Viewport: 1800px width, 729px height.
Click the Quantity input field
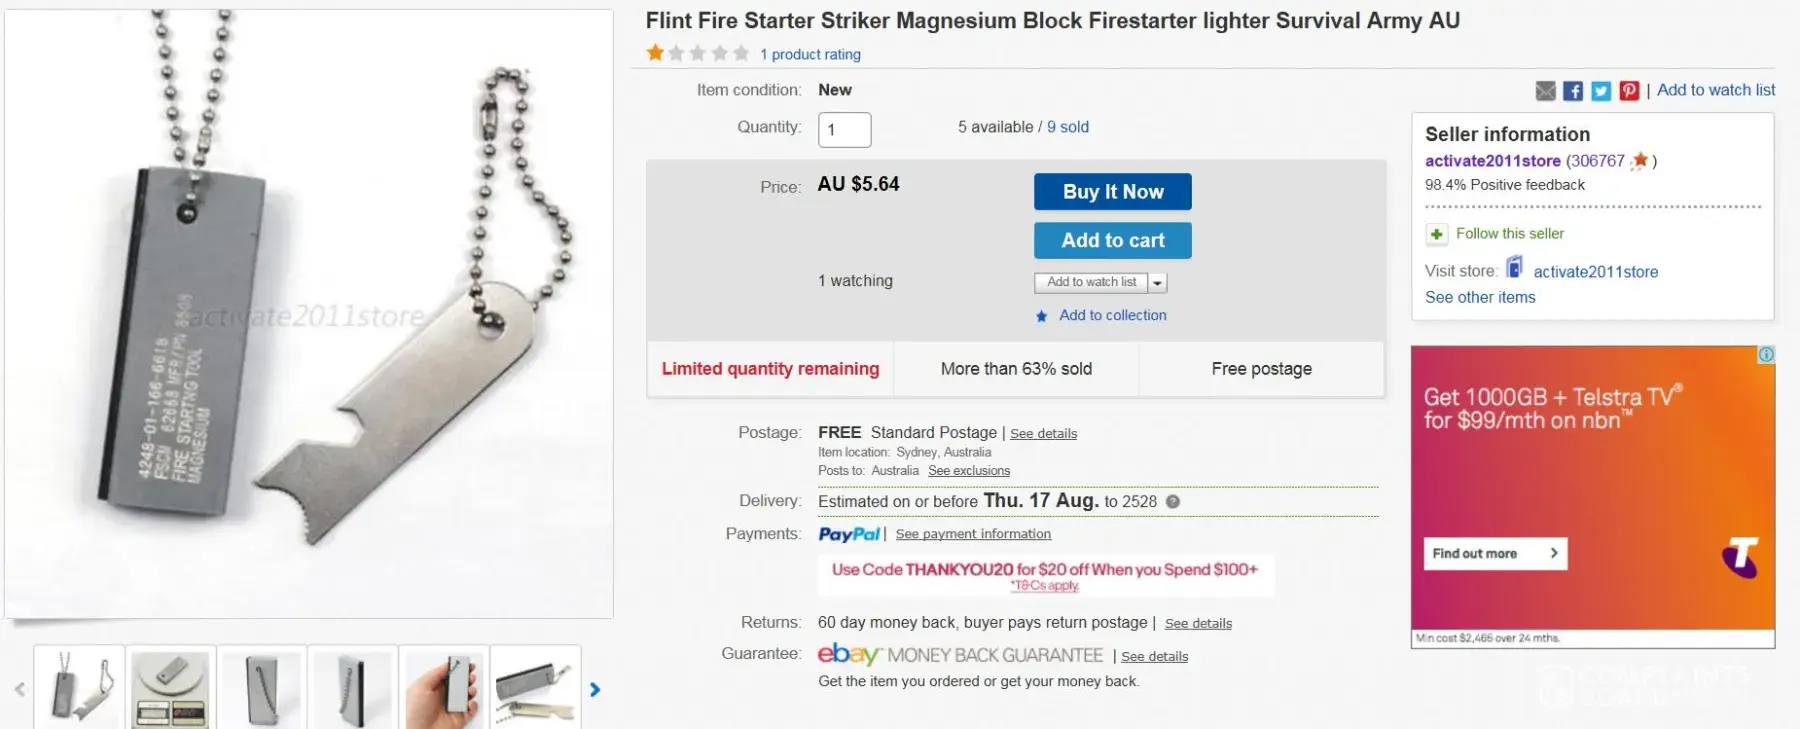click(844, 129)
